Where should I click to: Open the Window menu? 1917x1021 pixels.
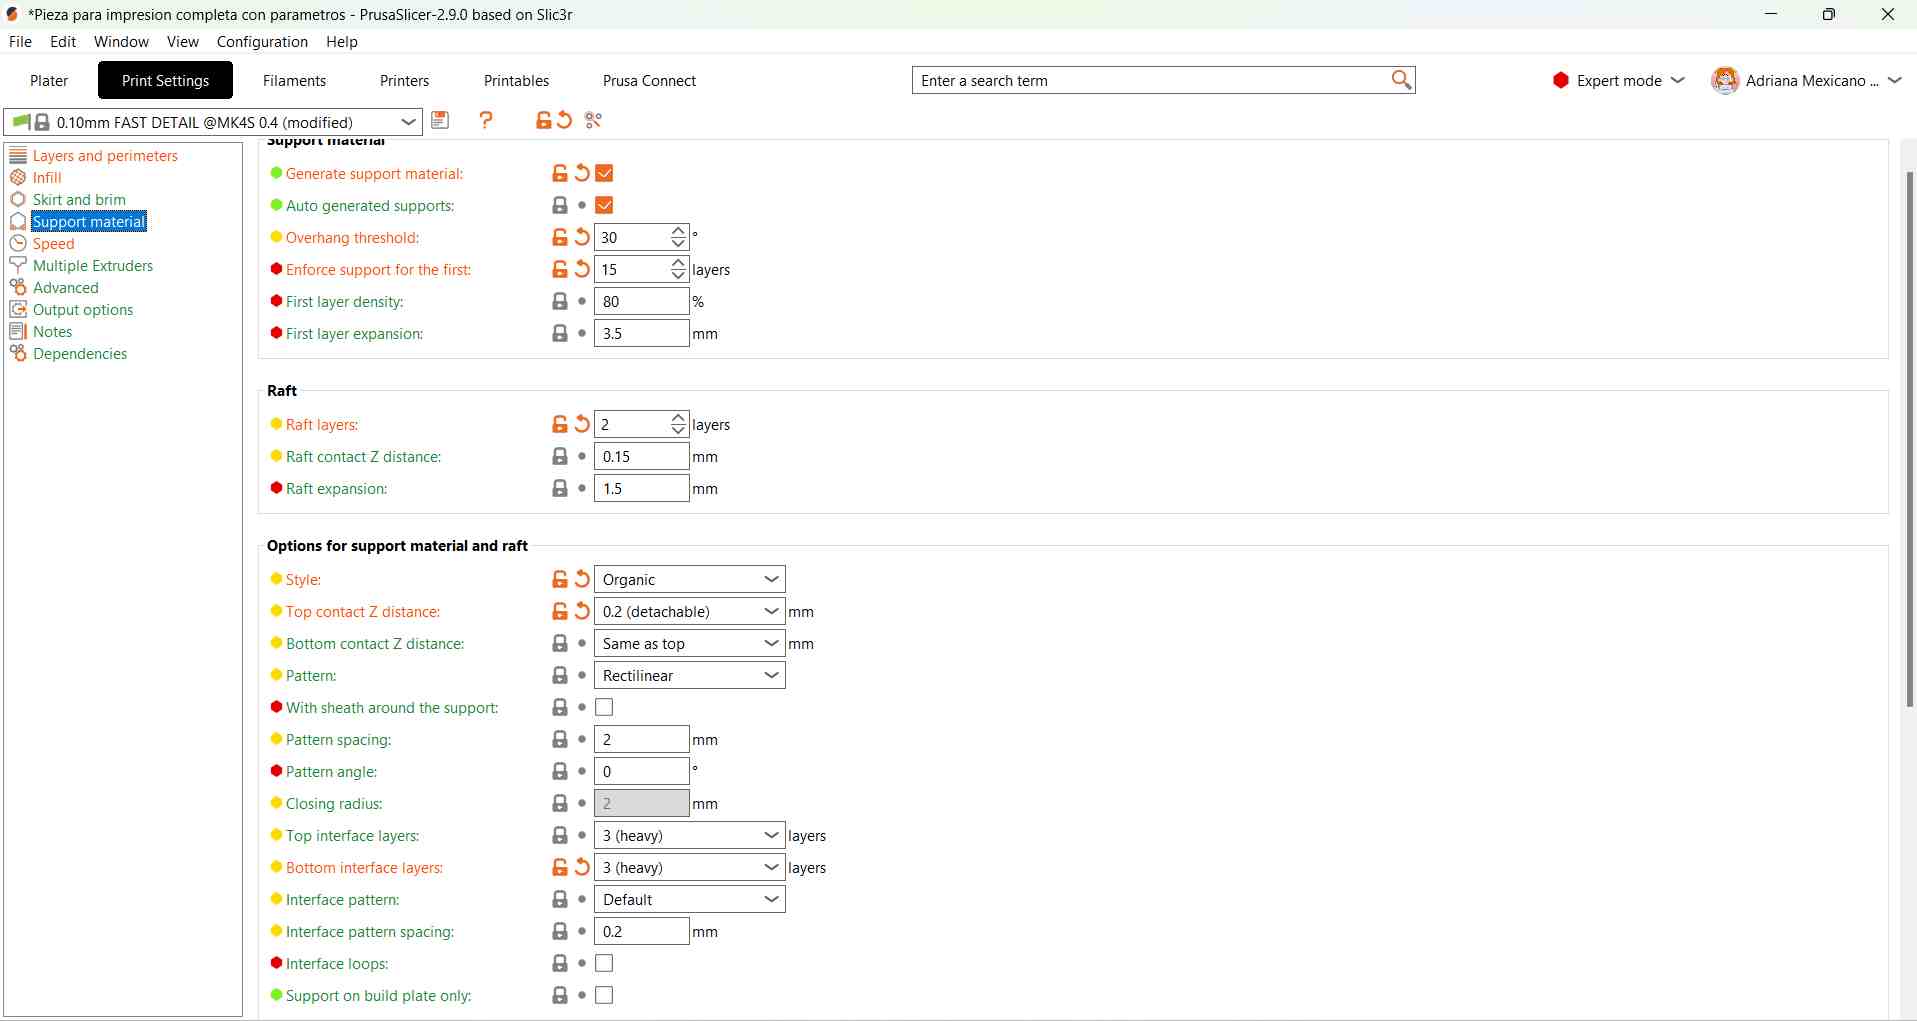[121, 42]
